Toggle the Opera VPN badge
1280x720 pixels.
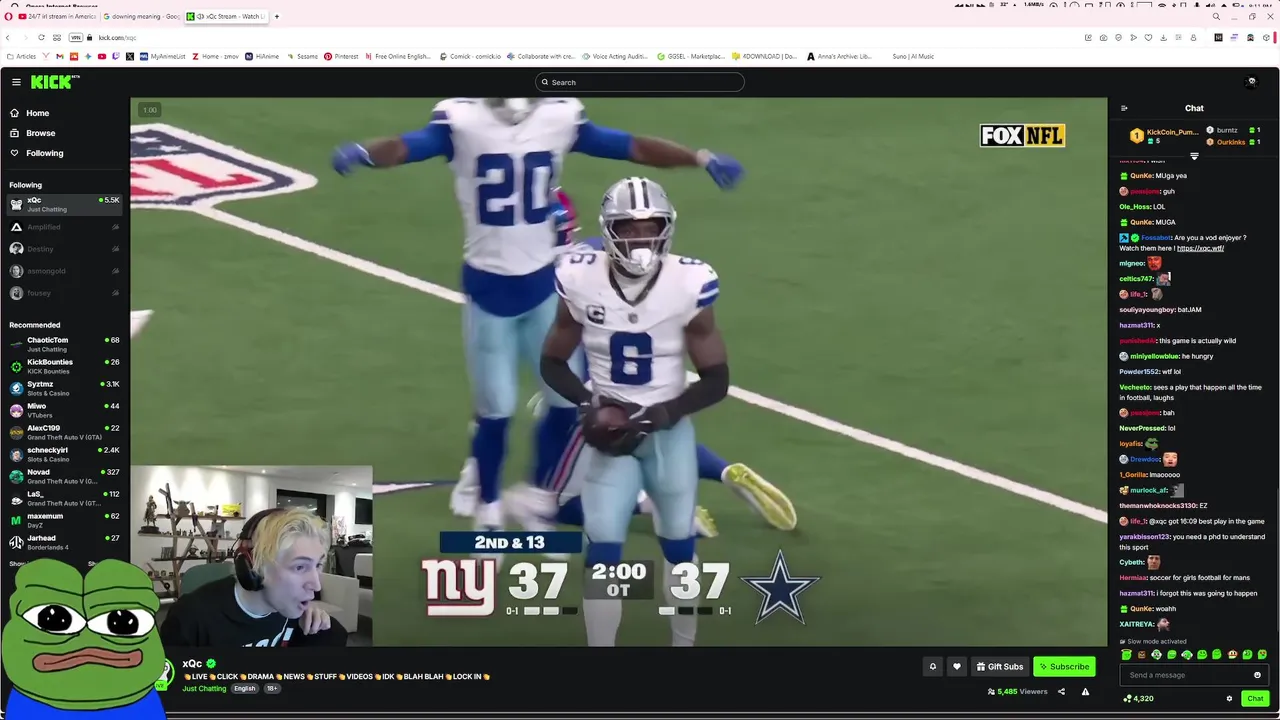75,37
